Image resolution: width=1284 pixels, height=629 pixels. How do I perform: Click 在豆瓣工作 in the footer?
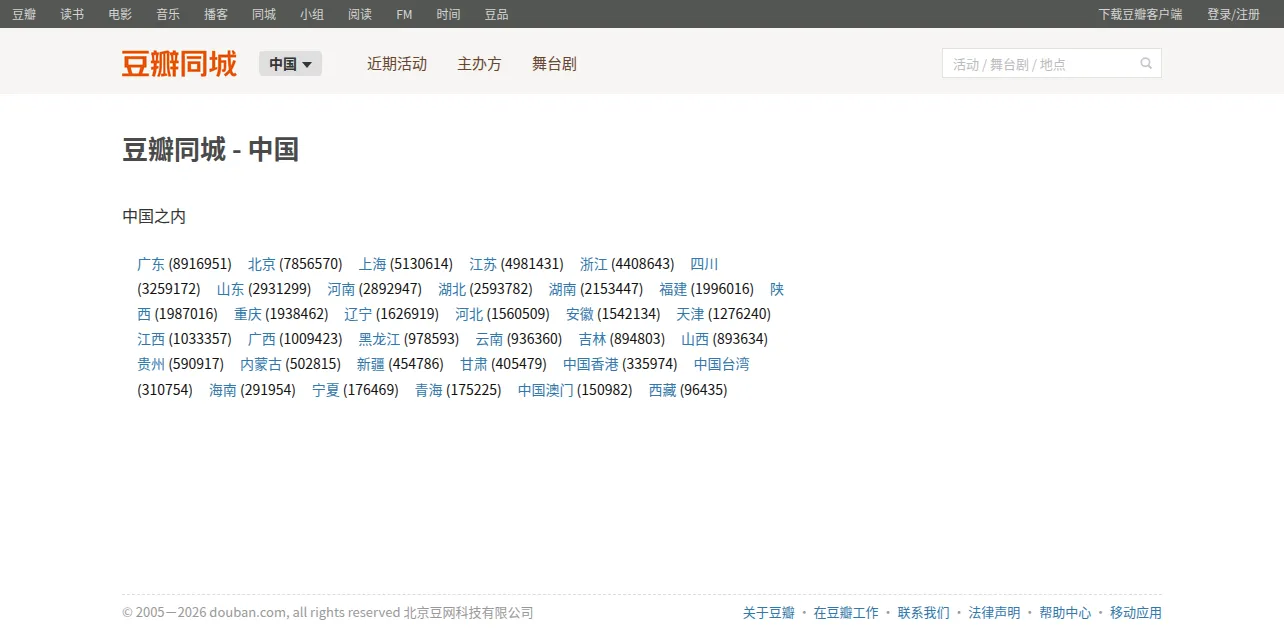846,613
